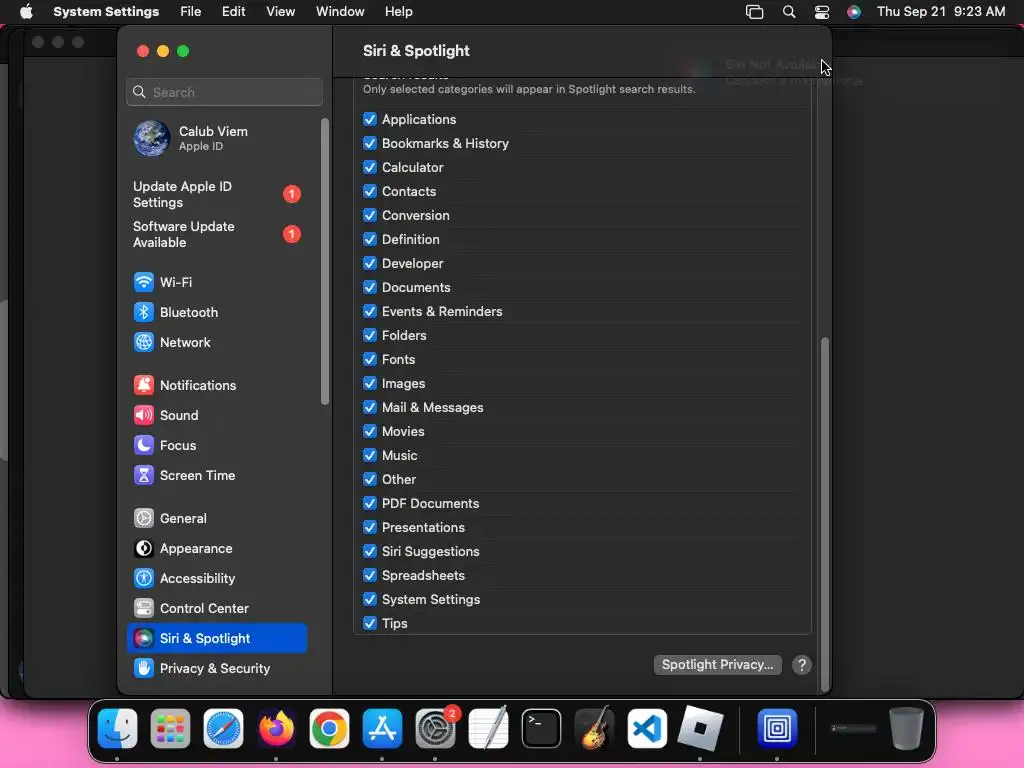Viewport: 1024px width, 768px height.
Task: Open App Store from the Dock
Action: (x=382, y=728)
